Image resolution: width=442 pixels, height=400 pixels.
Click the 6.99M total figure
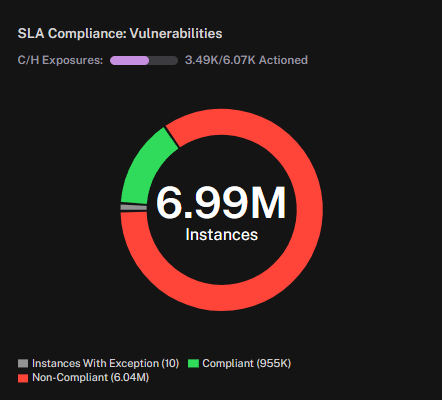[x=221, y=203]
